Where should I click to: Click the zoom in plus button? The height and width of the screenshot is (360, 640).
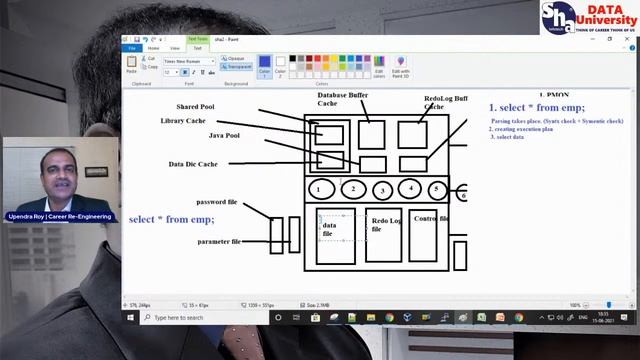click(x=631, y=305)
